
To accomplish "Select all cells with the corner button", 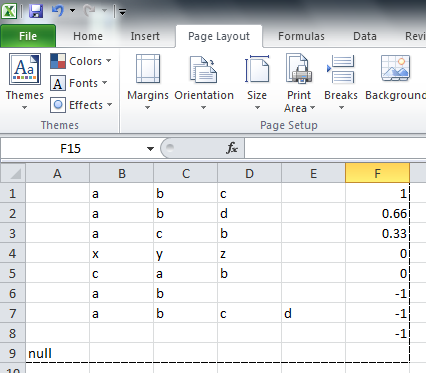I will (13, 173).
